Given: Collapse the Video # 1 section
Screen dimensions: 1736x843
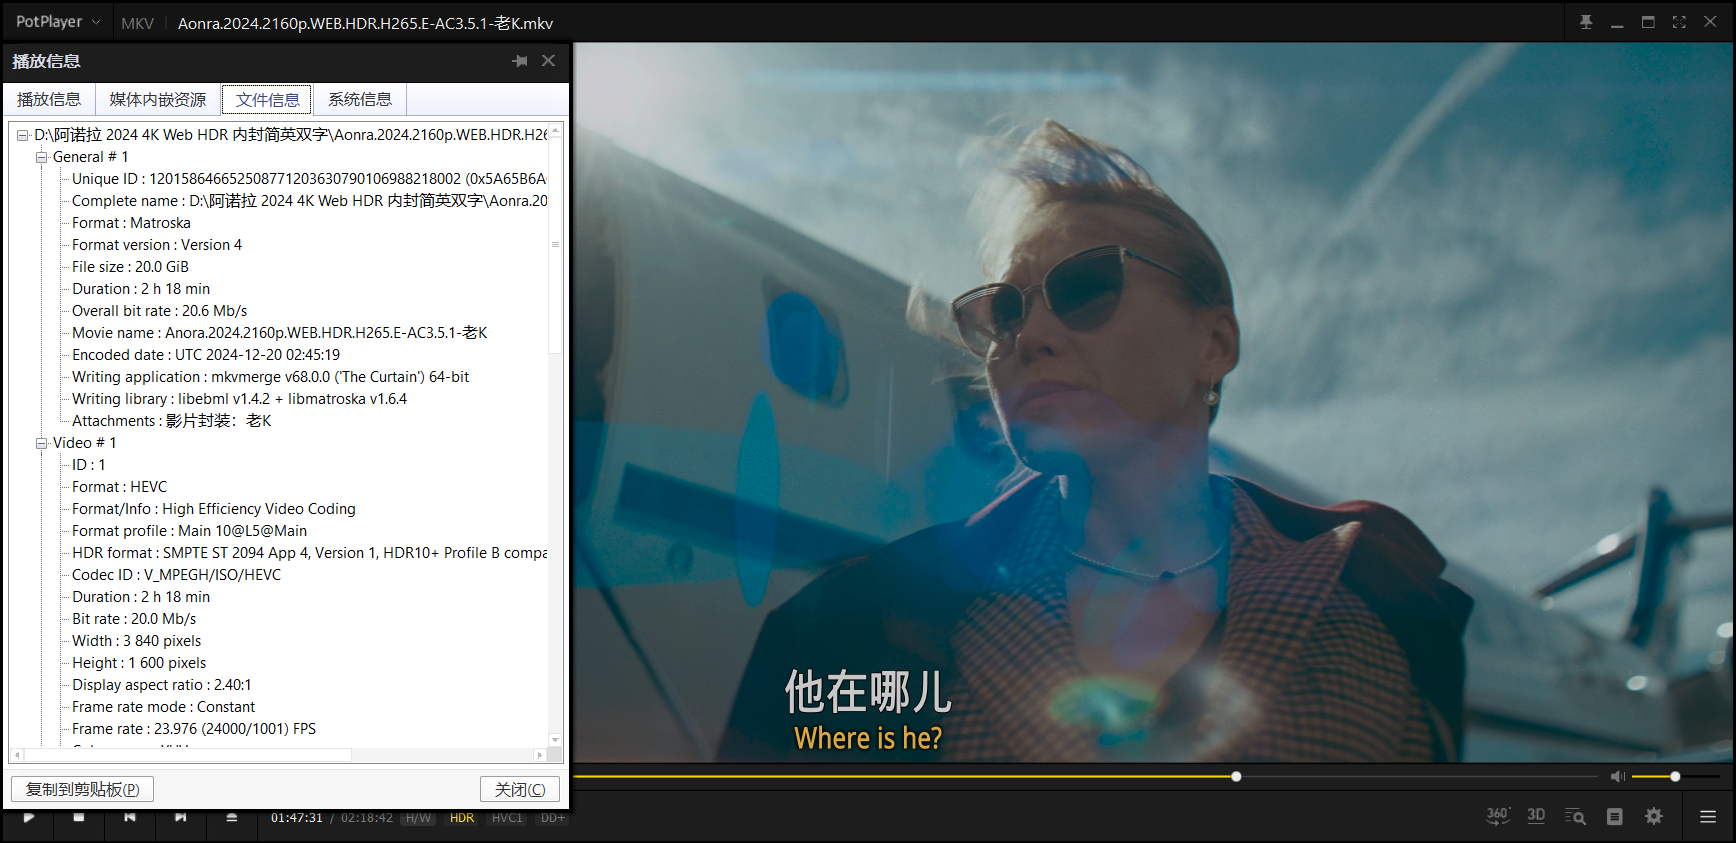Looking at the screenshot, I should click(41, 443).
